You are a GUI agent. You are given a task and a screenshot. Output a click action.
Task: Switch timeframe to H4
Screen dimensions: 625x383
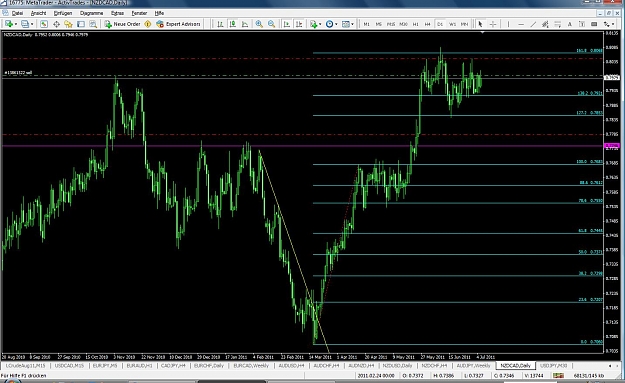pyautogui.click(x=428, y=24)
